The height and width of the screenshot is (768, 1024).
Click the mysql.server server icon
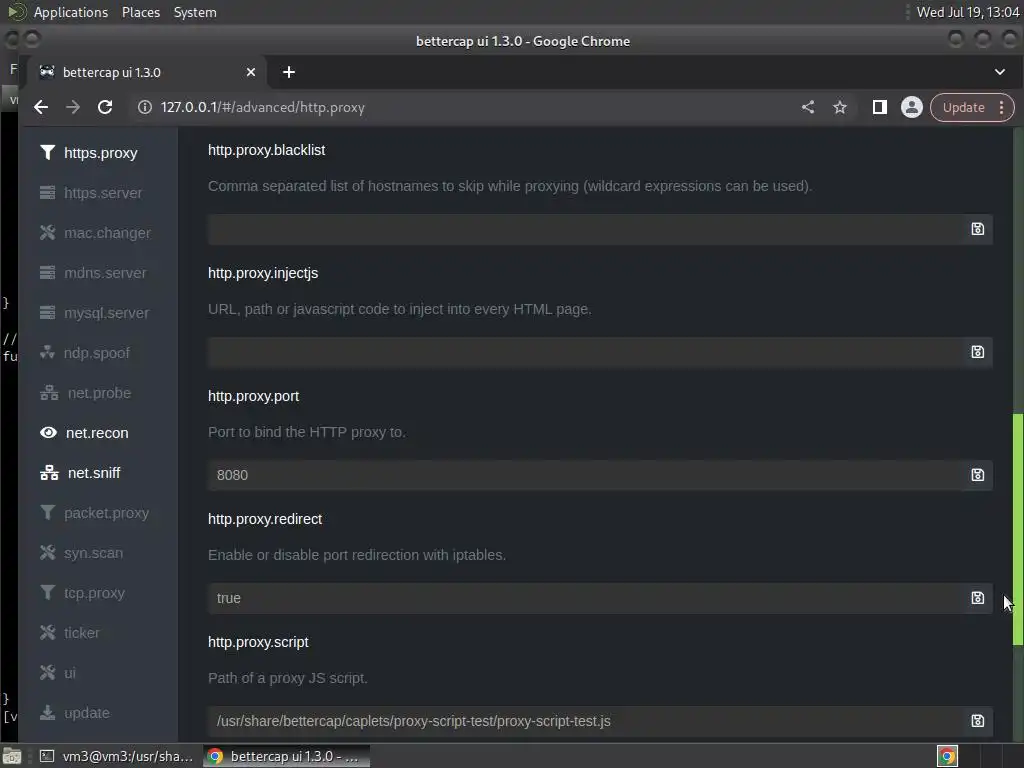[48, 313]
